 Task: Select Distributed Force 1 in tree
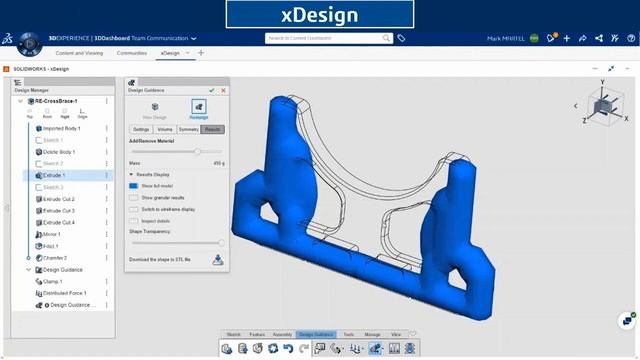click(64, 293)
